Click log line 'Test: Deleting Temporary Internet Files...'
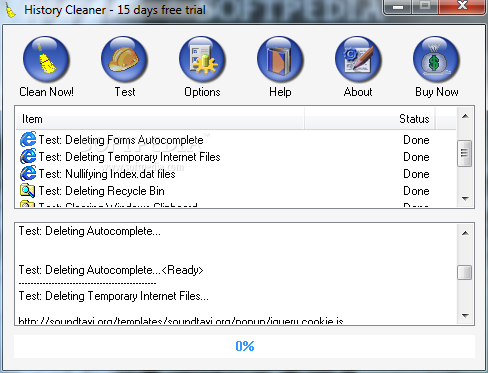488x373 pixels. click(113, 296)
